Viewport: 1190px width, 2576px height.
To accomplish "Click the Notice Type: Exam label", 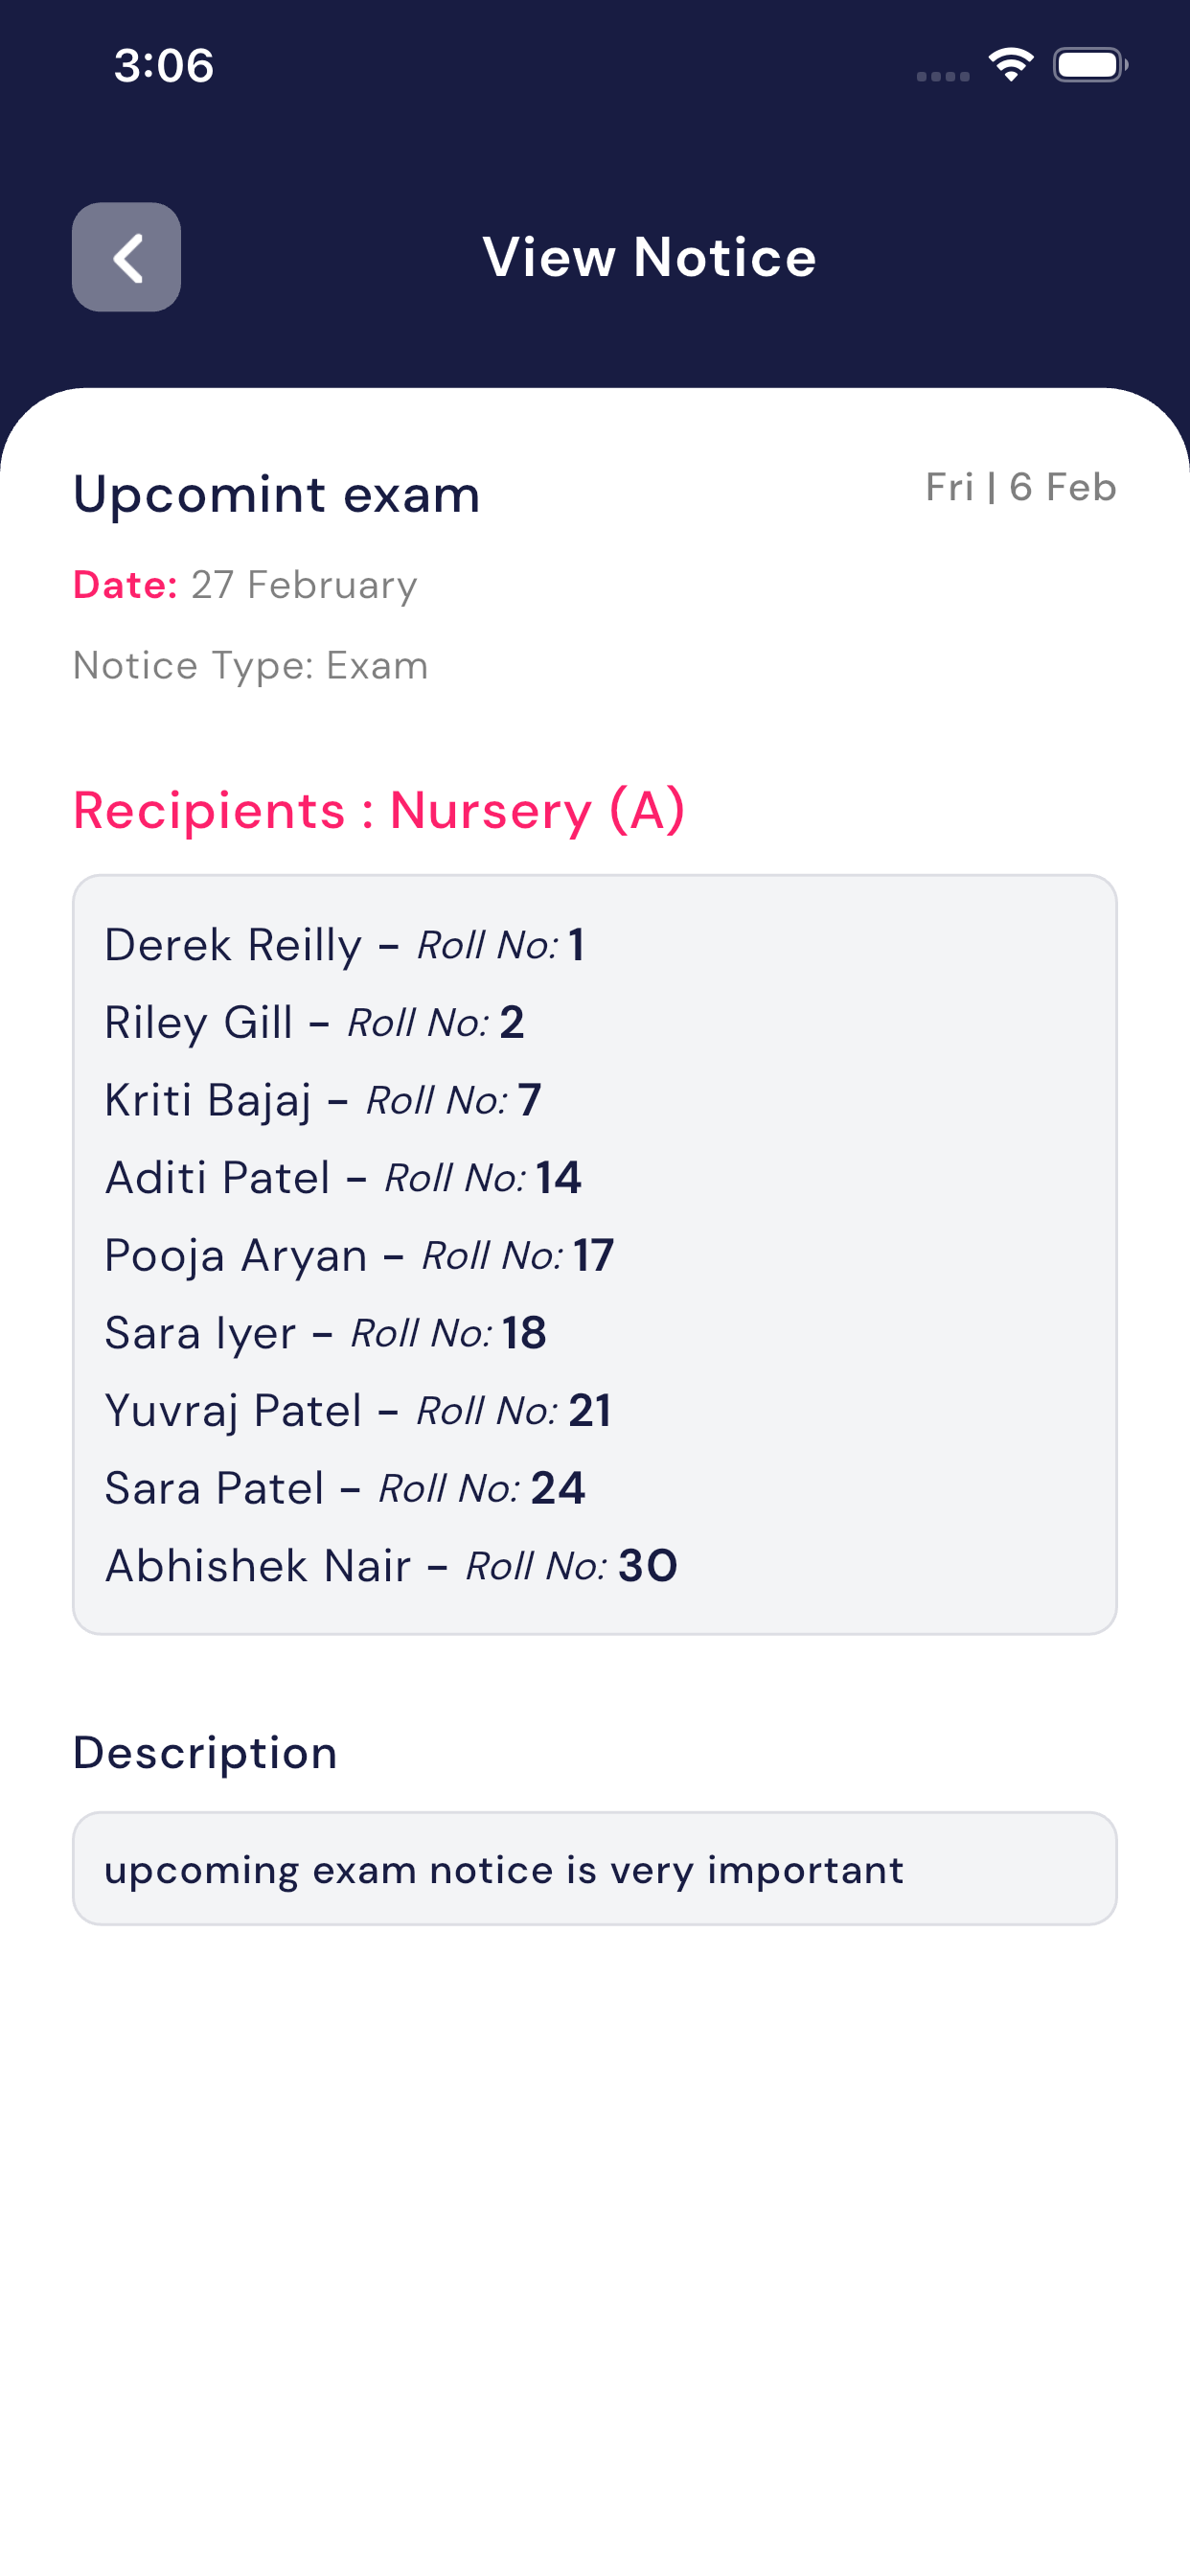I will click(x=251, y=666).
